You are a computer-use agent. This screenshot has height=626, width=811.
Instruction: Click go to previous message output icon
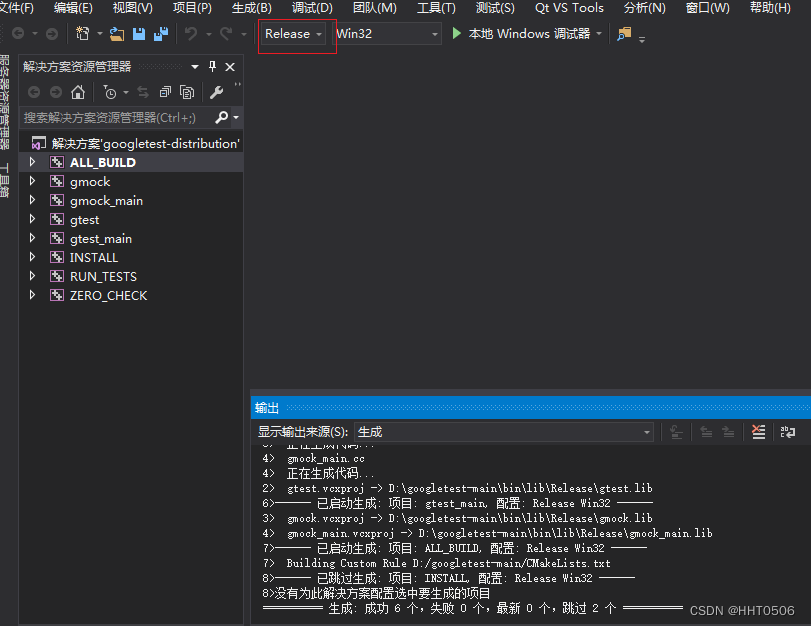(x=706, y=432)
